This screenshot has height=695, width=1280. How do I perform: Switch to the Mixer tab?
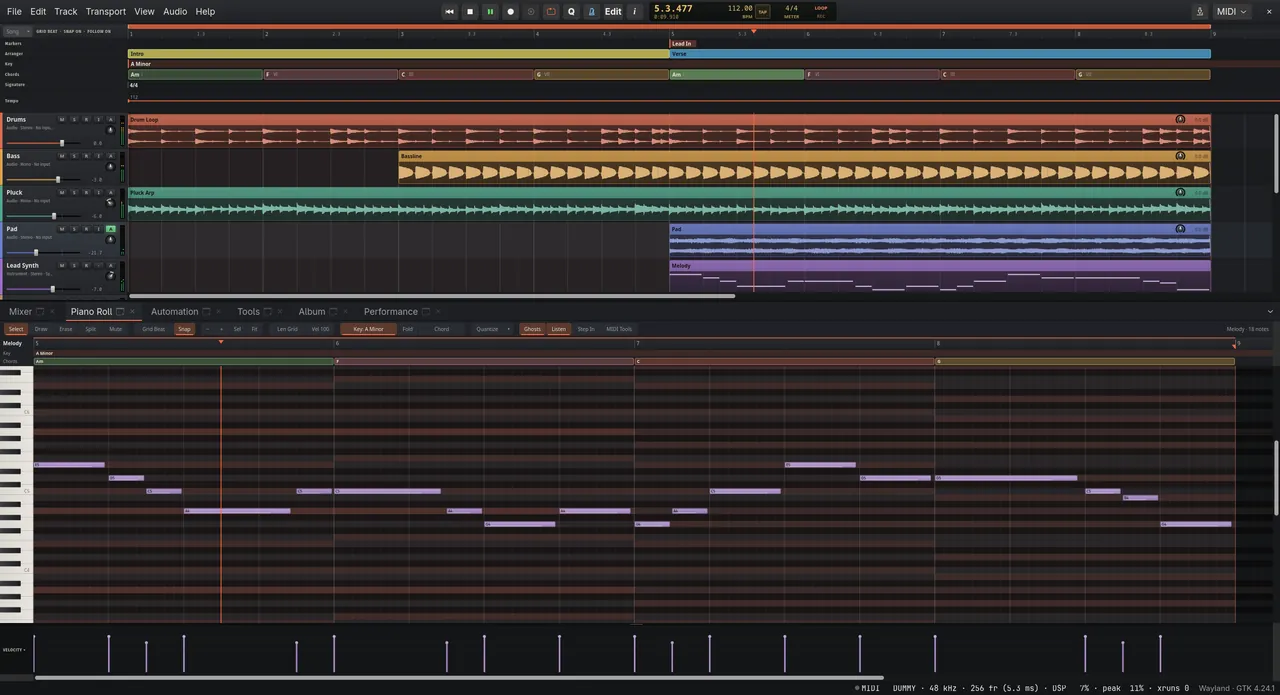pyautogui.click(x=20, y=312)
